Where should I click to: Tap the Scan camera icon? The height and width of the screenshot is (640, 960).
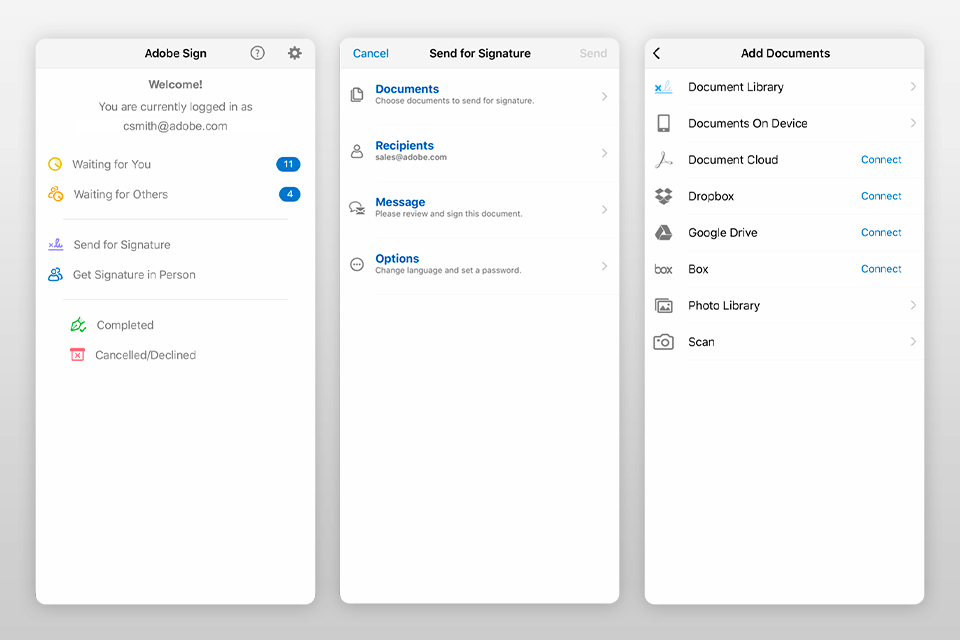pos(664,342)
